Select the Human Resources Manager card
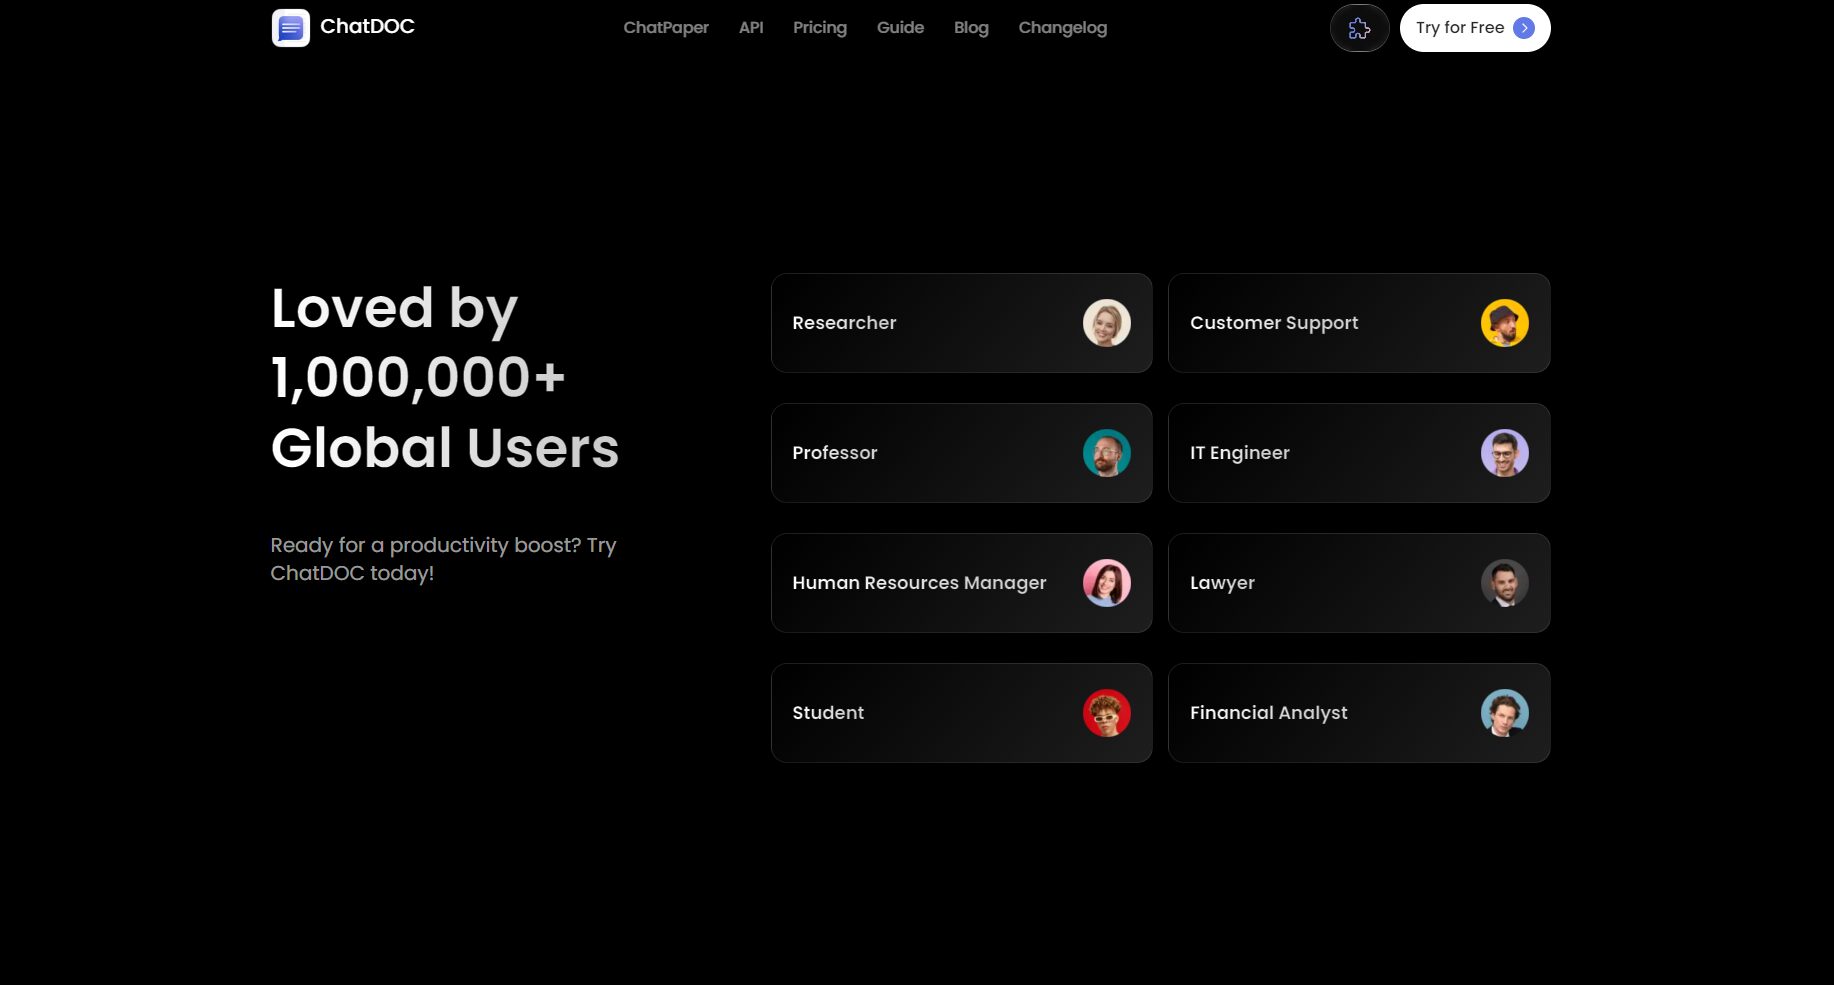 click(x=960, y=583)
